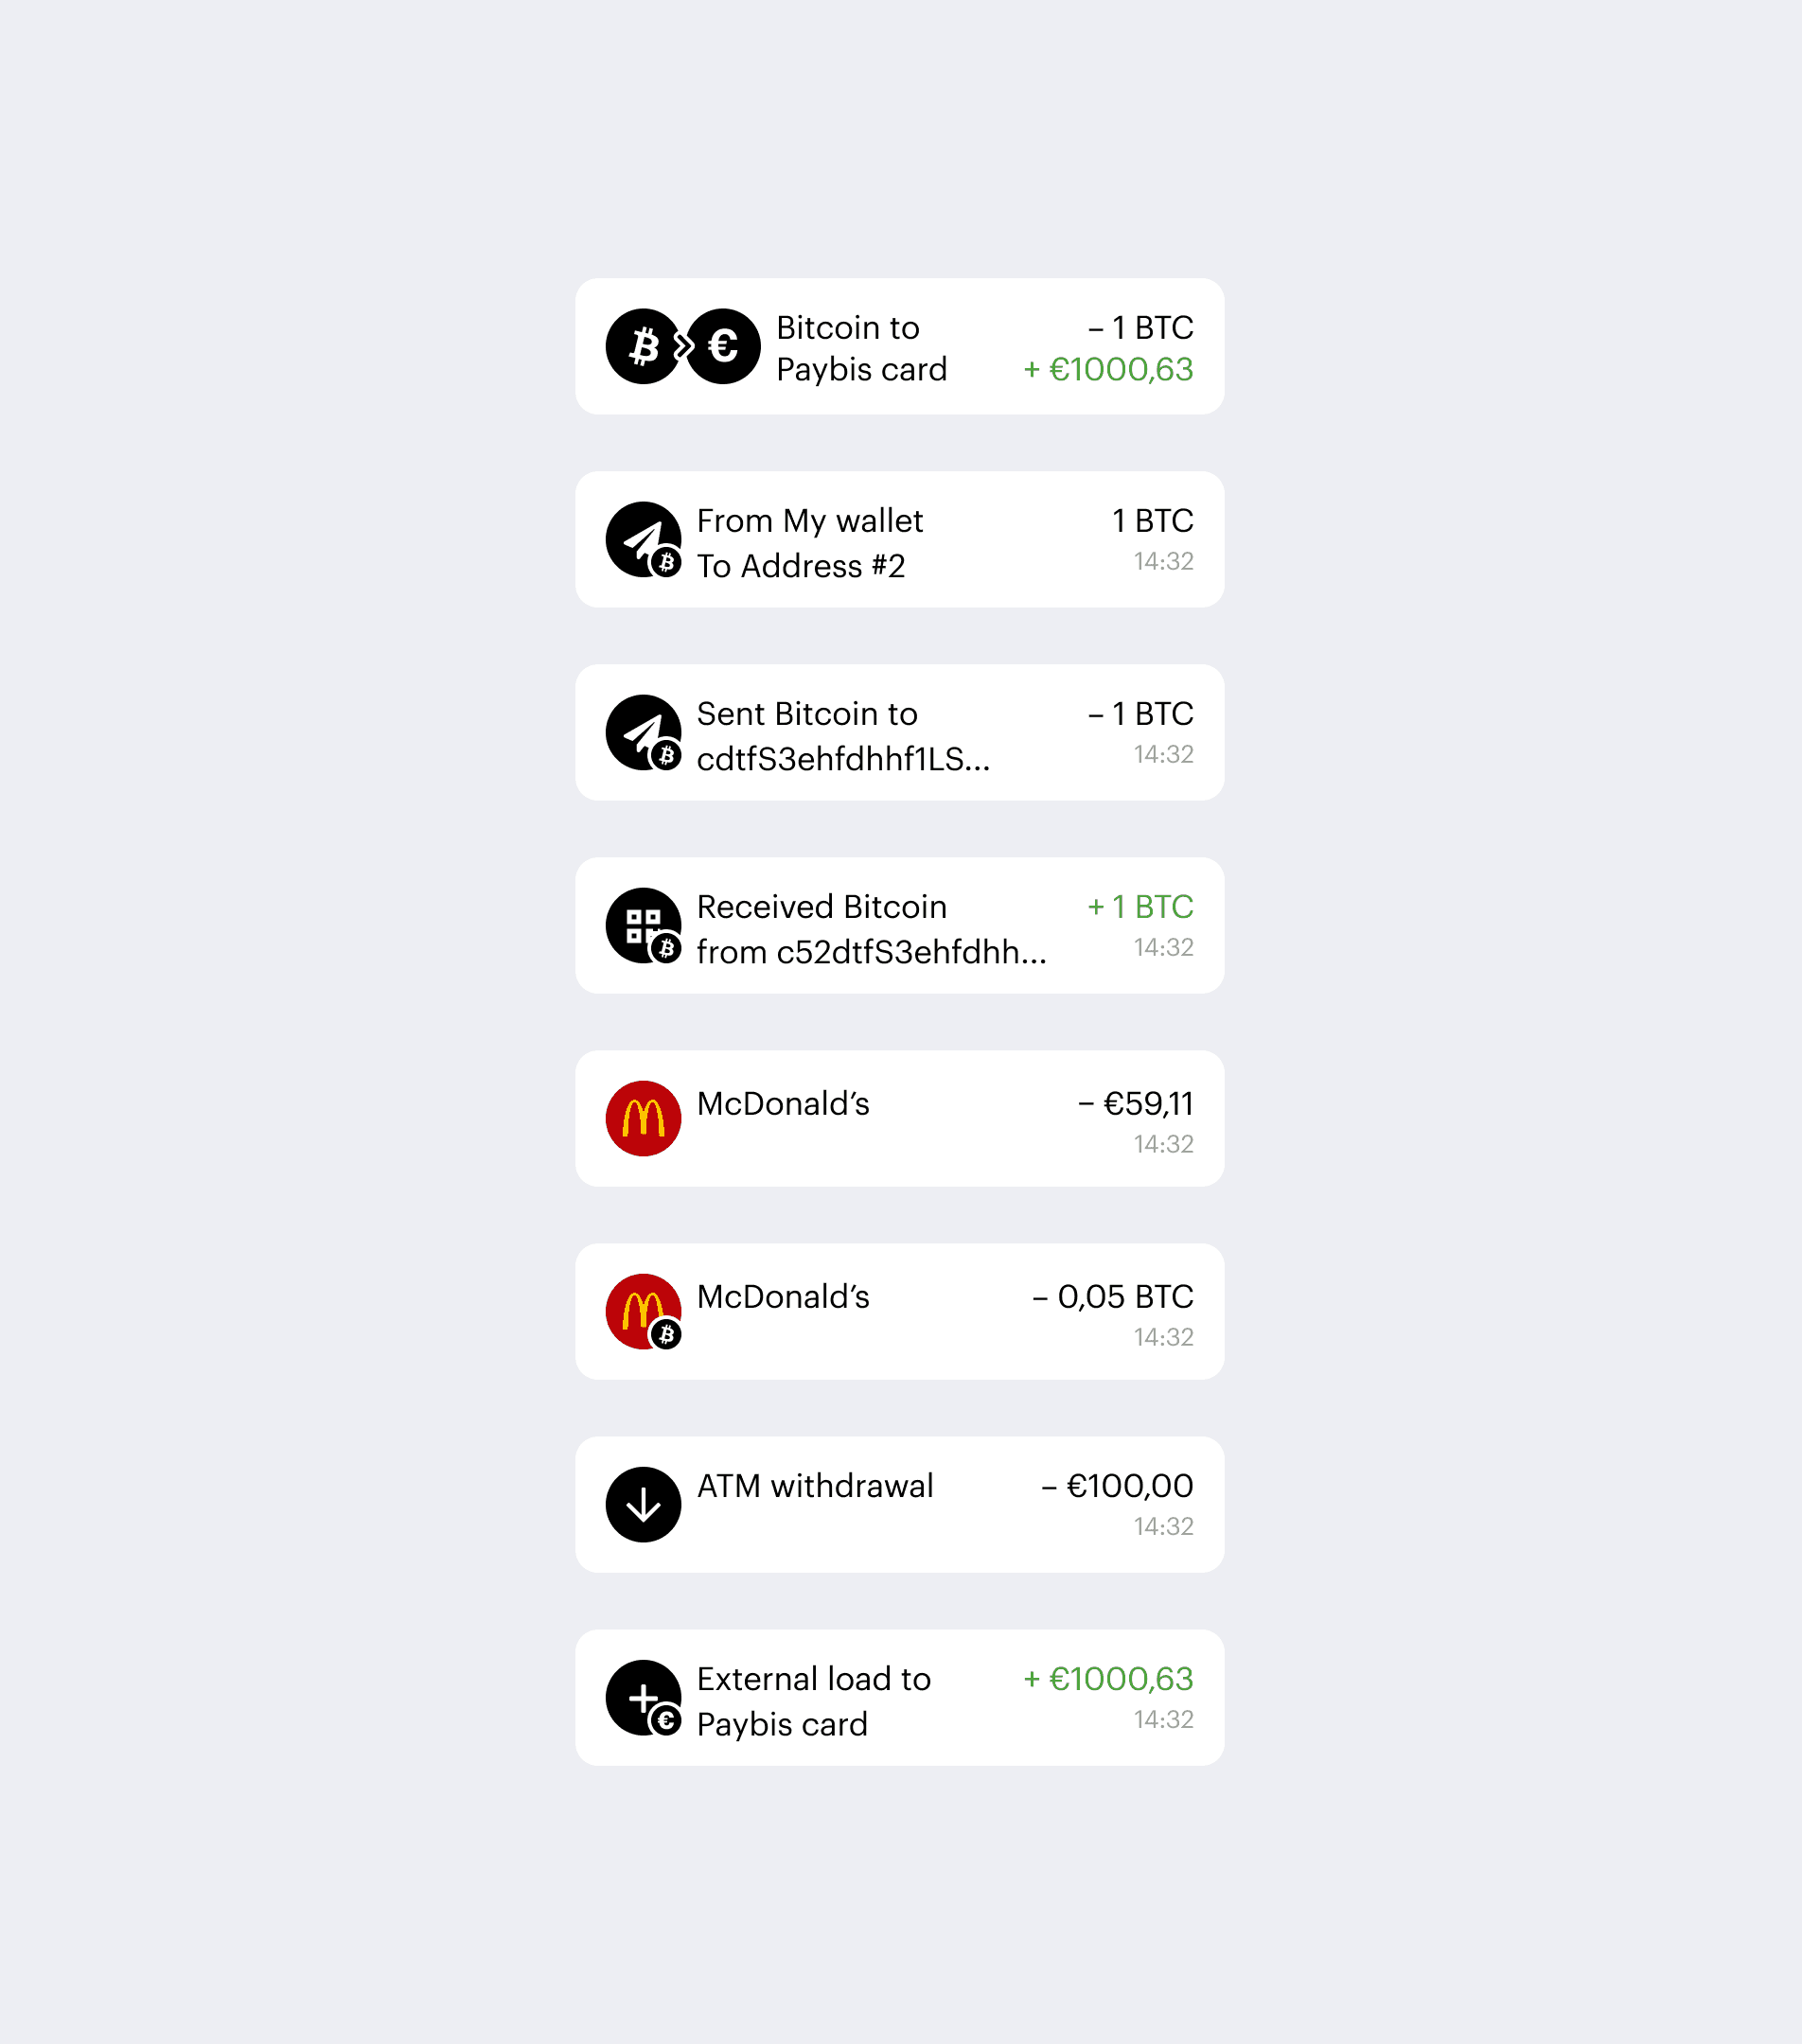This screenshot has width=1802, height=2044.
Task: Click the plus icon for External load
Action: coord(644,1698)
